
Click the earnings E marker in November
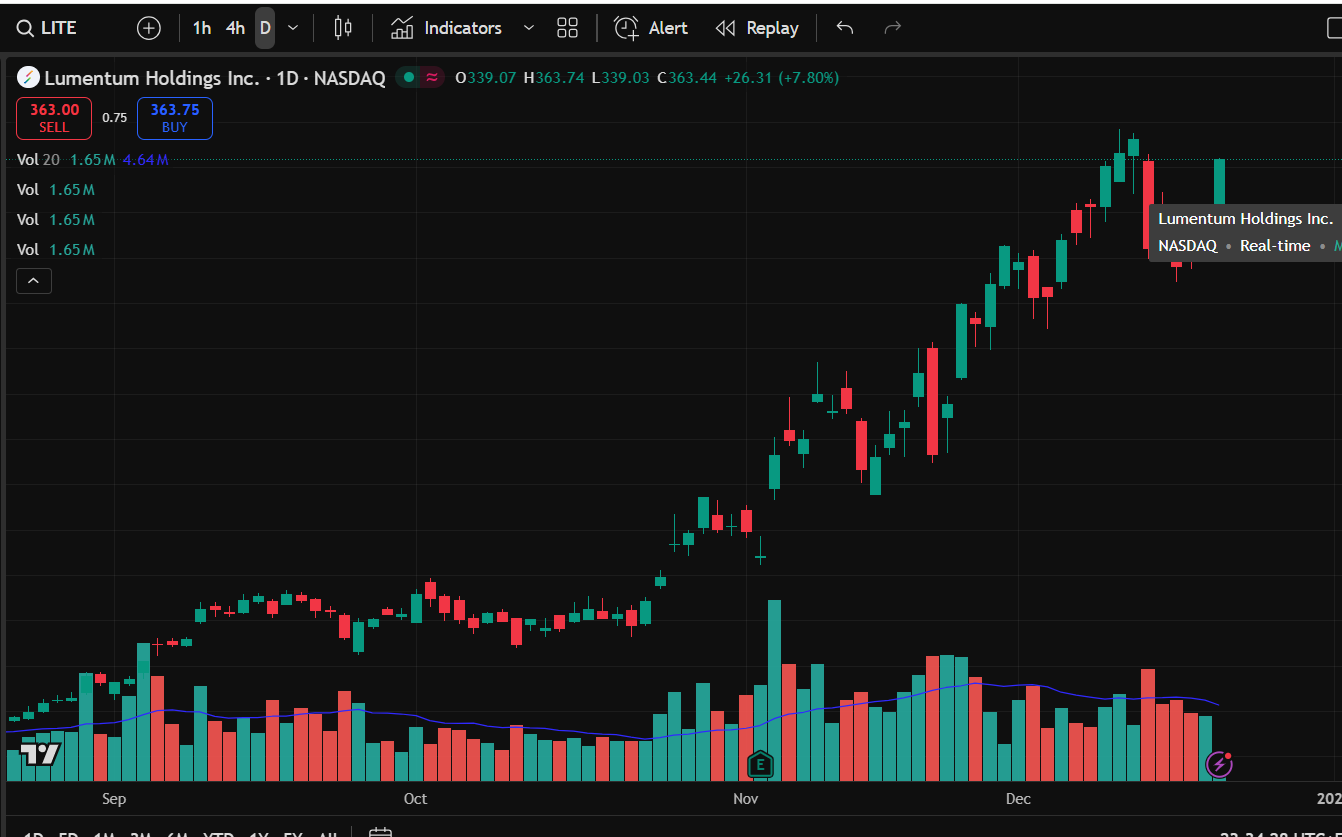(760, 765)
